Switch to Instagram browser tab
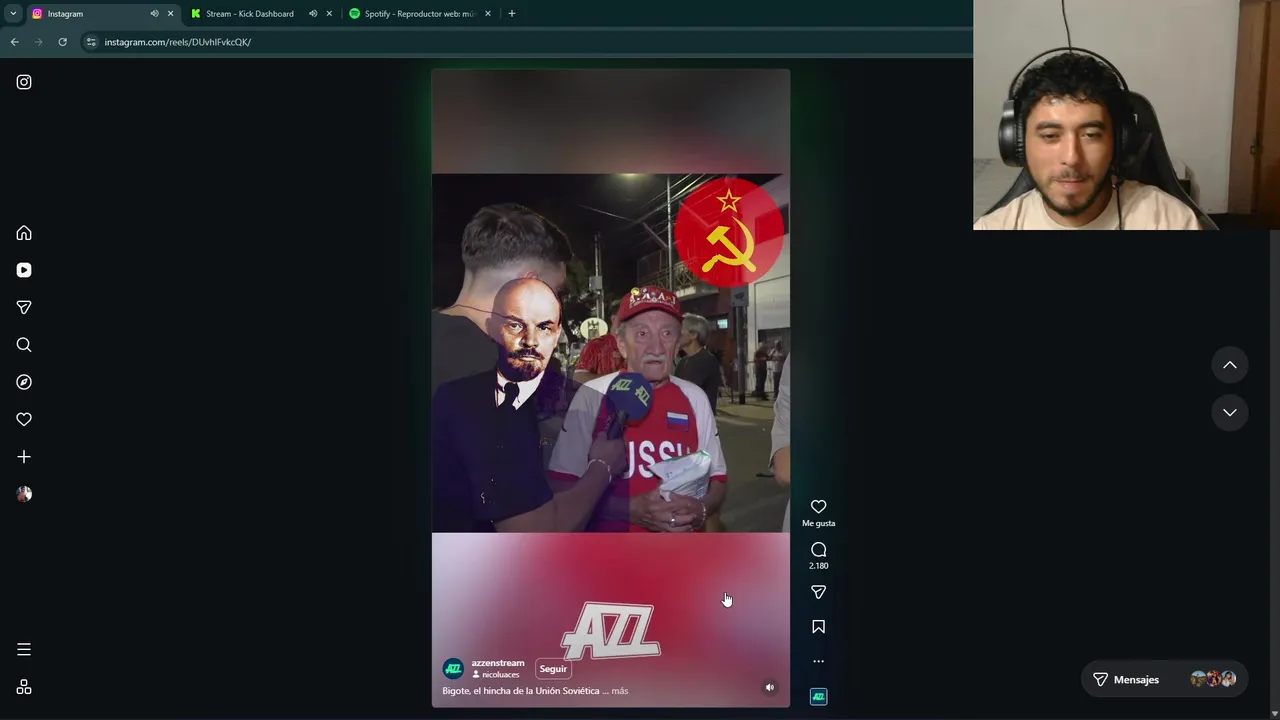Image resolution: width=1280 pixels, height=720 pixels. (x=101, y=14)
